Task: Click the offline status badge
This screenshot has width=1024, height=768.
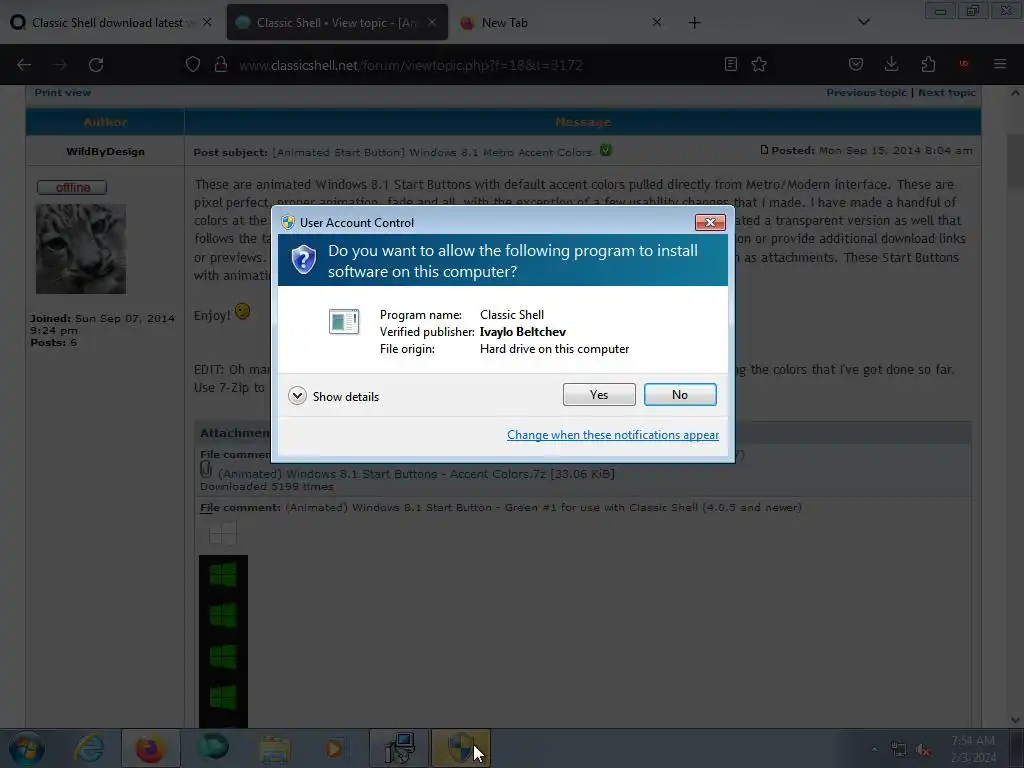Action: pos(72,187)
